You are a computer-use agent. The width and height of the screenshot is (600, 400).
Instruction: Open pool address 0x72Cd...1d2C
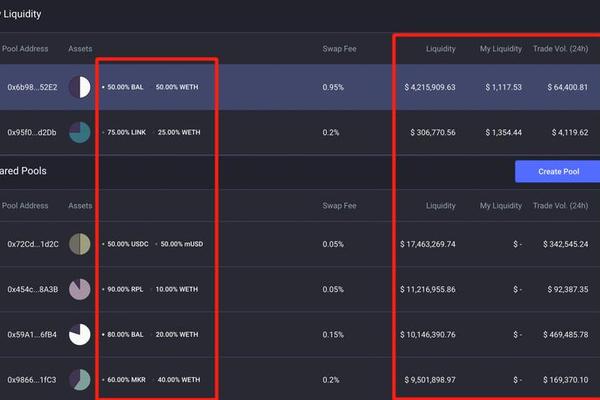(x=33, y=244)
